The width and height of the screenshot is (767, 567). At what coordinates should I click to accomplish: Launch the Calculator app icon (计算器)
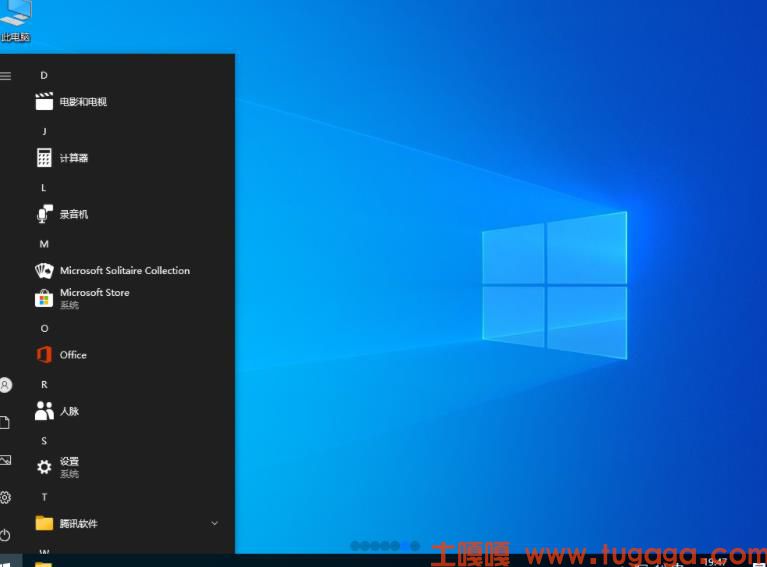(44, 158)
